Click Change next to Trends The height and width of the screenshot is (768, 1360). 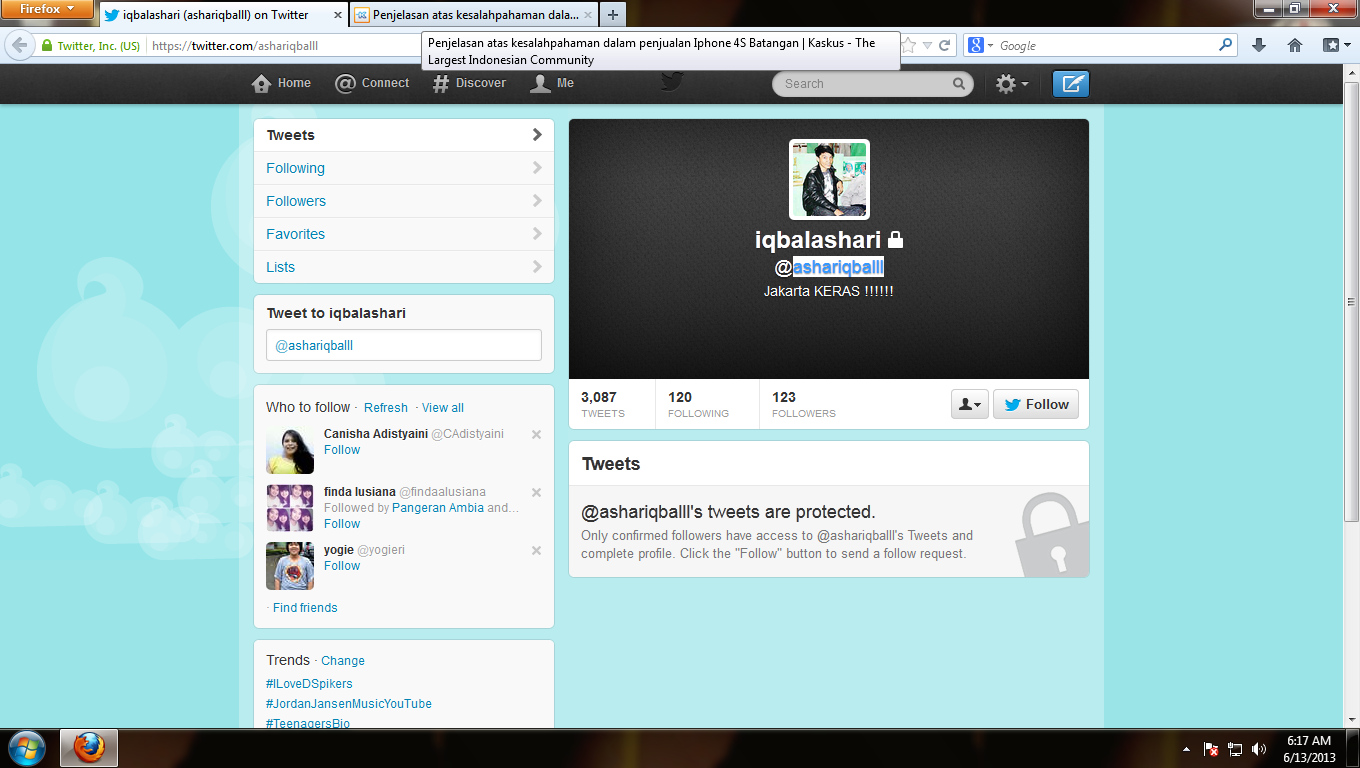coord(343,661)
